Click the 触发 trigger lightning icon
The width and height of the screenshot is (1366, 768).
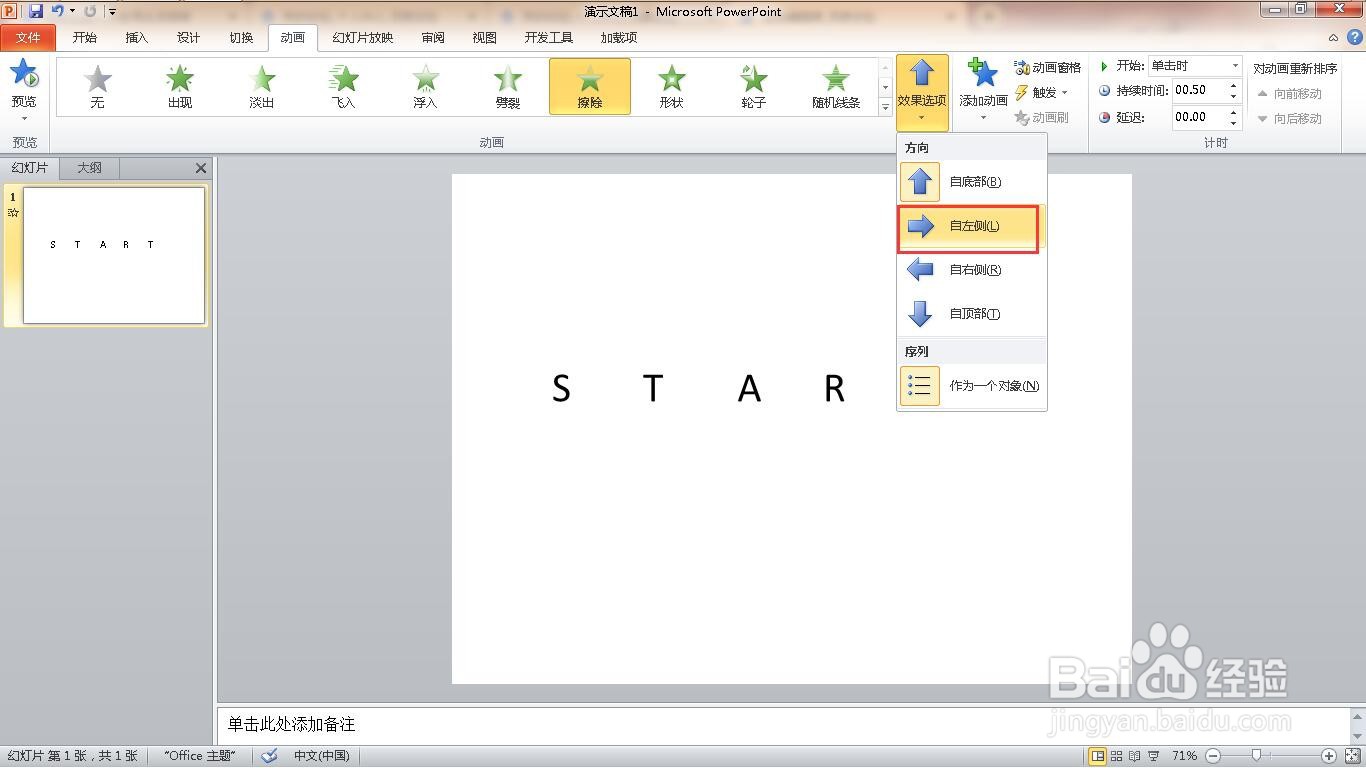tap(1022, 92)
